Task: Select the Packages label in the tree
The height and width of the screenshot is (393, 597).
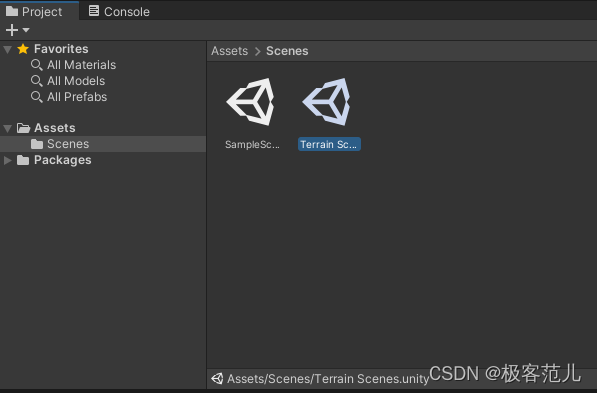Action: coord(62,160)
